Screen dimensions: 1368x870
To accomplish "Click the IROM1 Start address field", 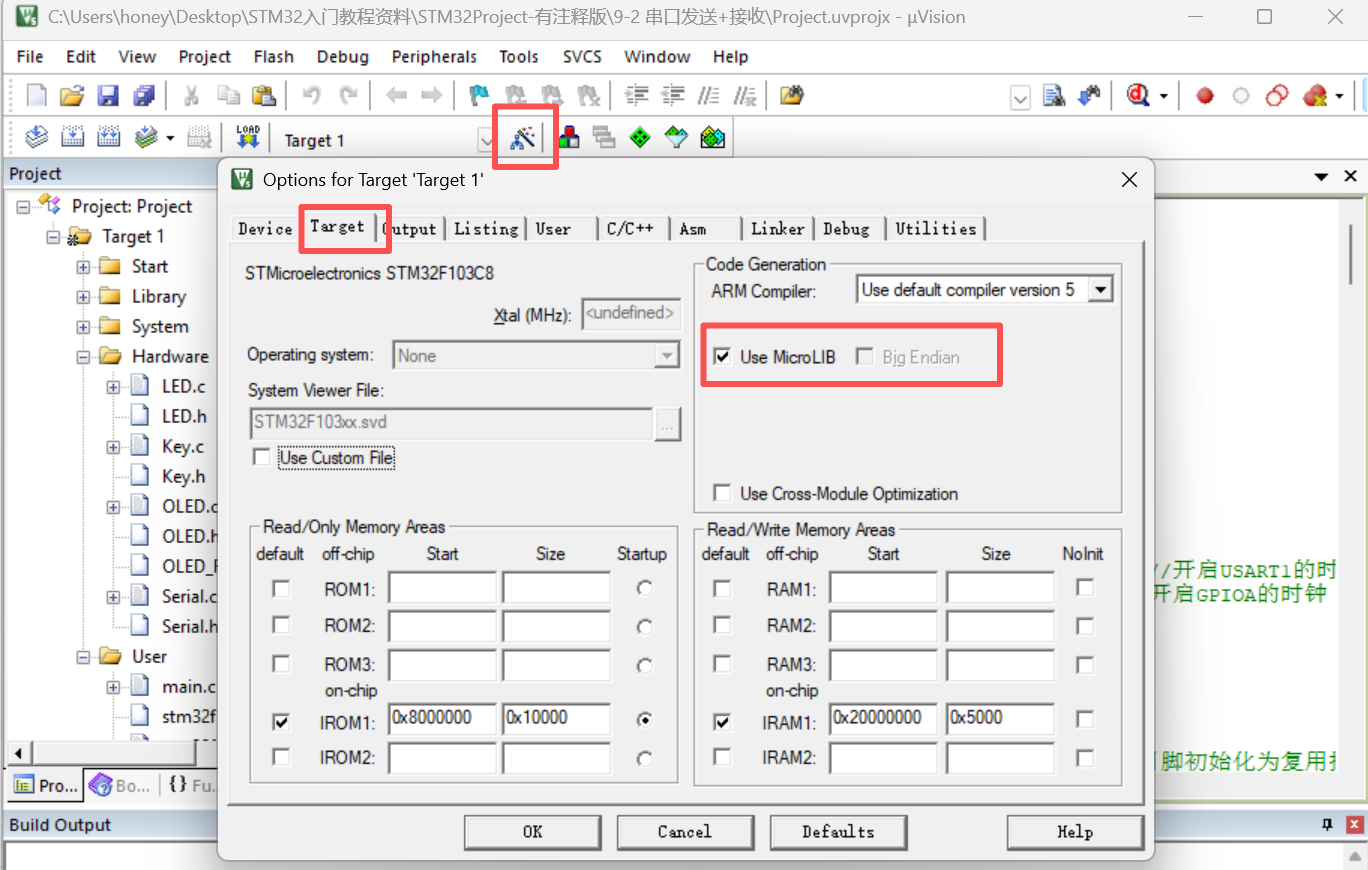I will 443,719.
